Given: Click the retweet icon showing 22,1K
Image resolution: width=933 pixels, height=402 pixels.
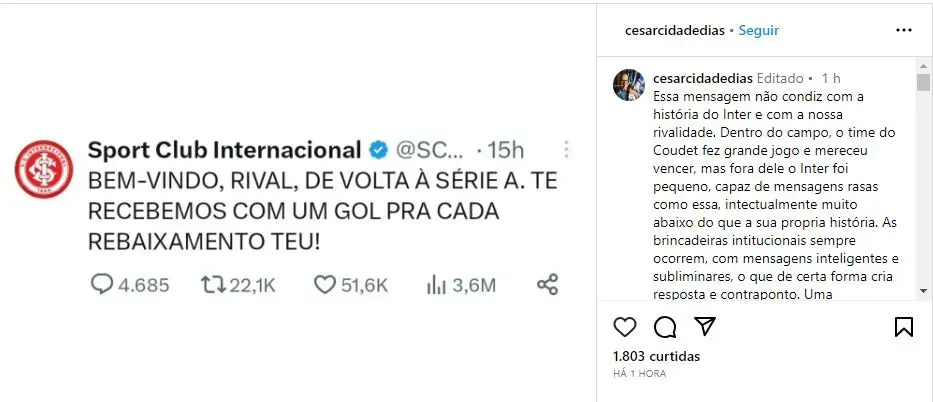Looking at the screenshot, I should point(213,285).
